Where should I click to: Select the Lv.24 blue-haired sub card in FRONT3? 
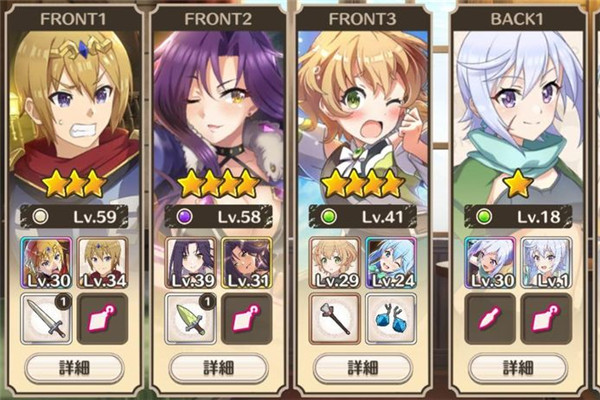coord(391,263)
